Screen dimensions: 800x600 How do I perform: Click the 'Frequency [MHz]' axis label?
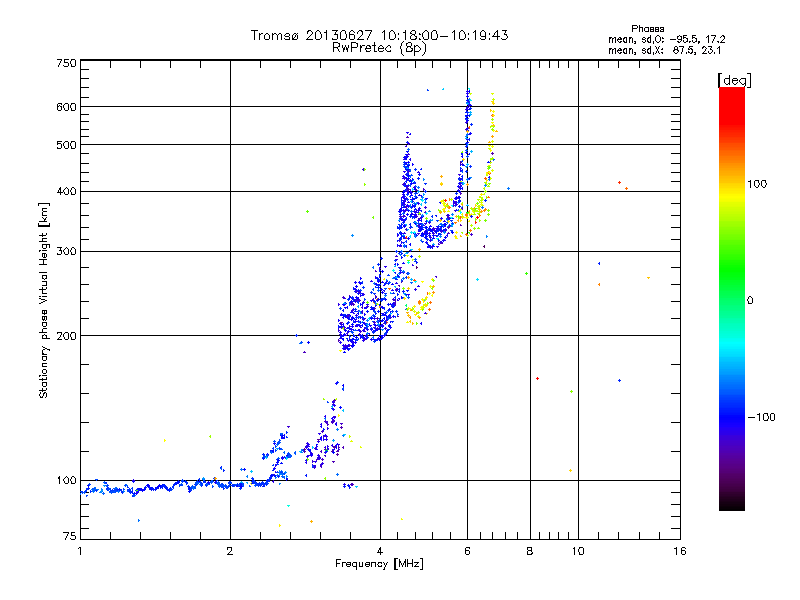(x=379, y=564)
